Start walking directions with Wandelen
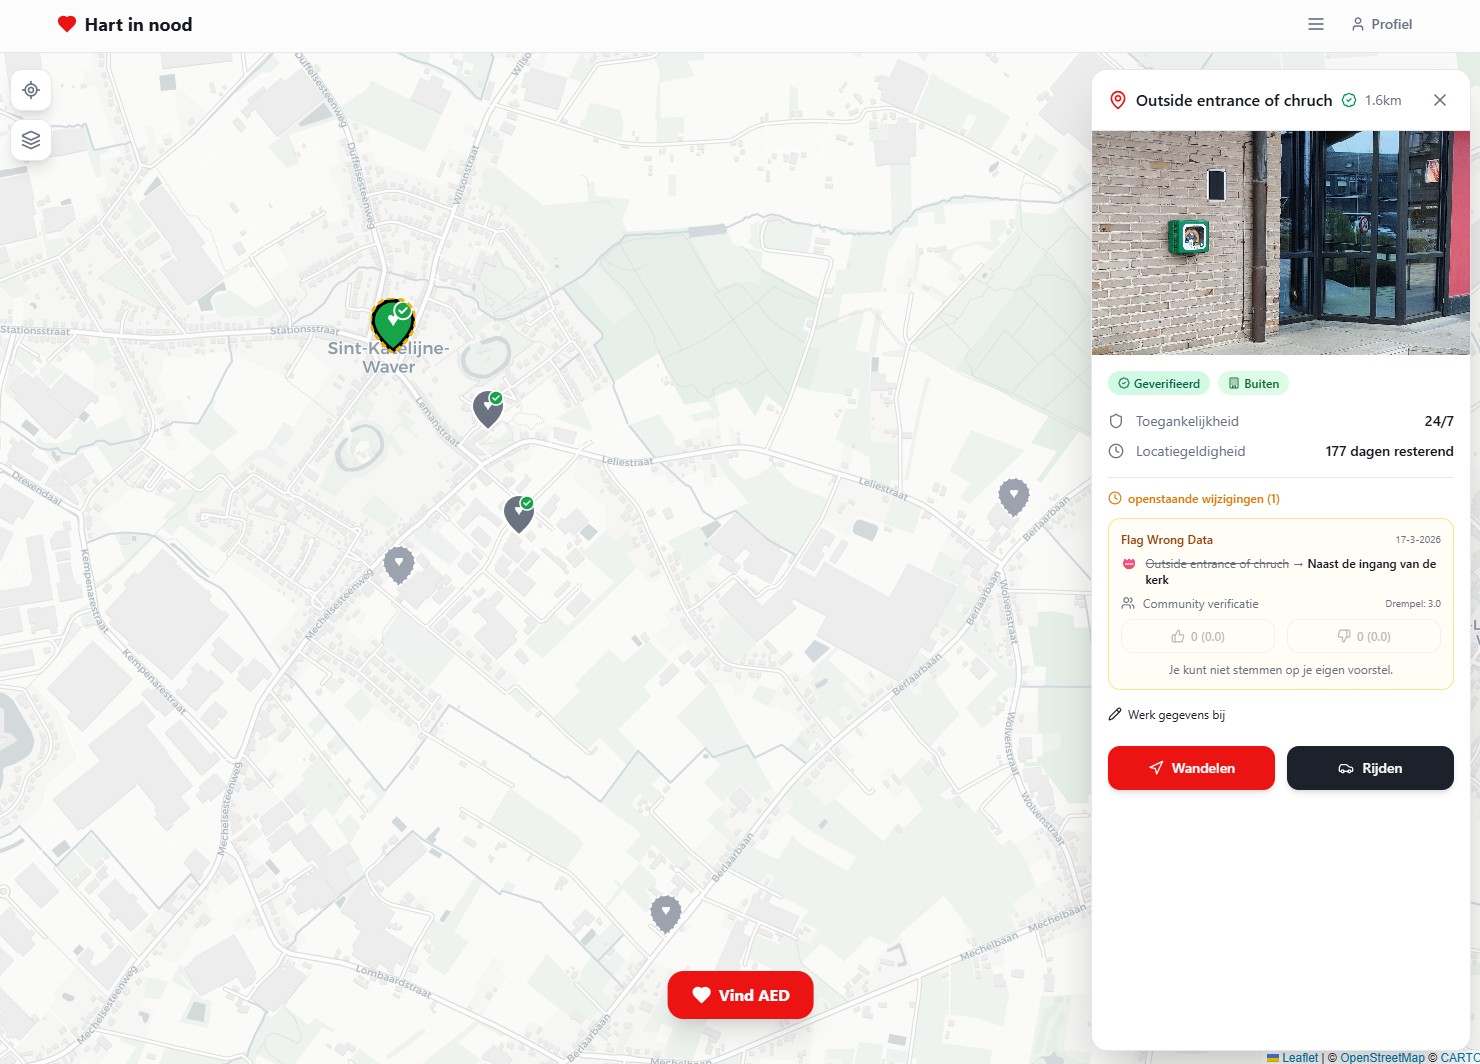The width and height of the screenshot is (1480, 1064). coord(1191,768)
